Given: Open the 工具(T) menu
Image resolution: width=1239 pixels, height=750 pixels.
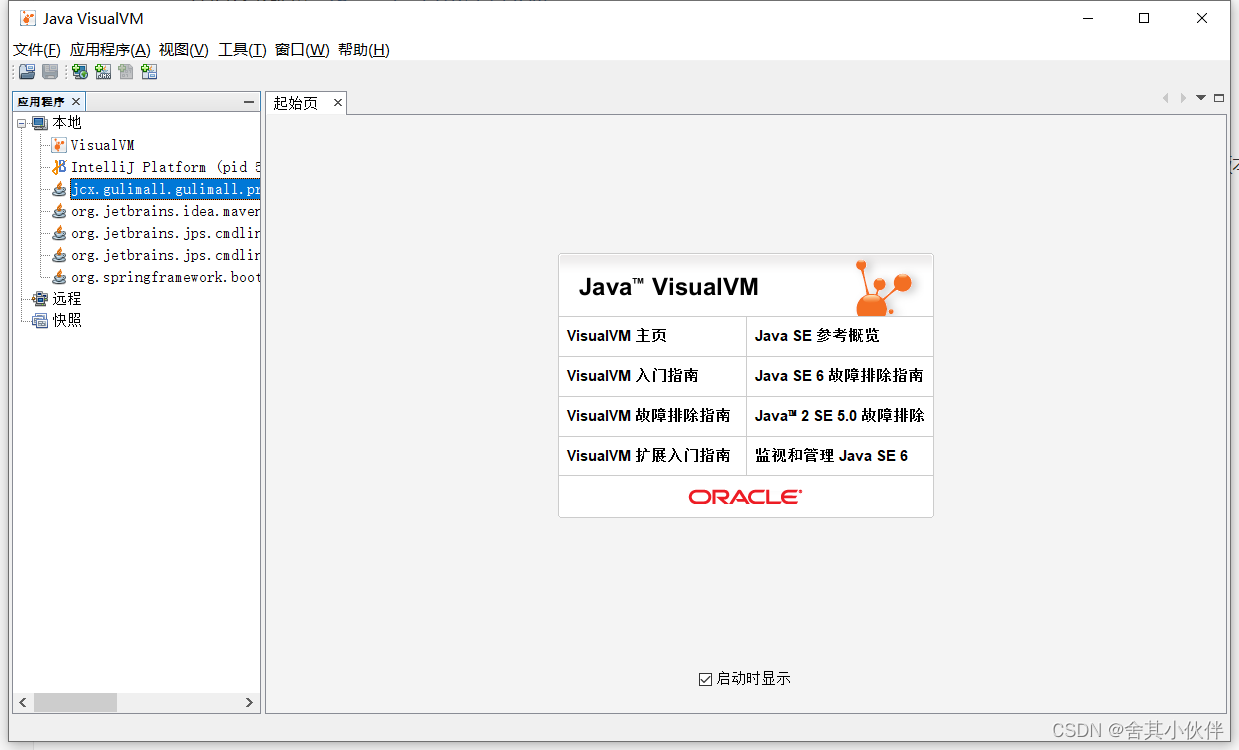Looking at the screenshot, I should [242, 50].
